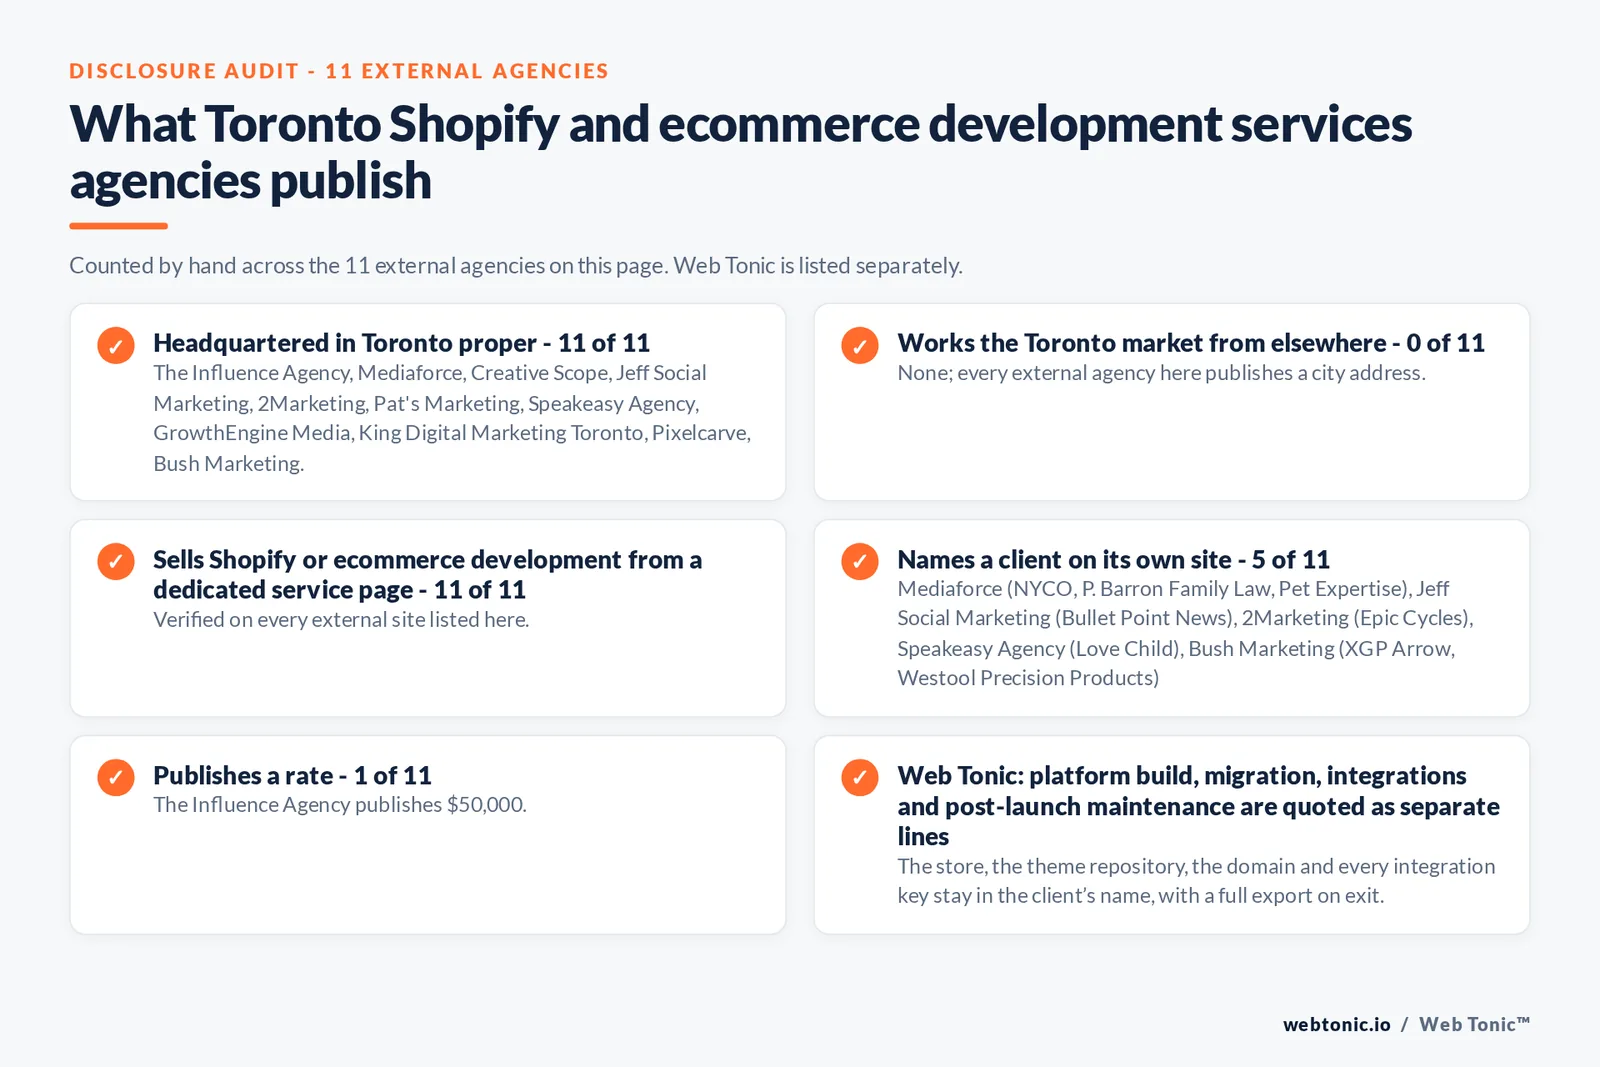
Task: Click the main title 'What Toronto Shopify and ecommerce development services agencies publish'
Action: coord(740,152)
